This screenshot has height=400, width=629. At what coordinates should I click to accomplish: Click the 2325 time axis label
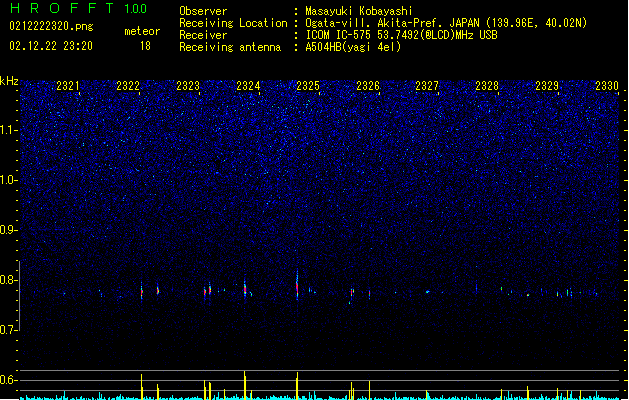[x=308, y=85]
